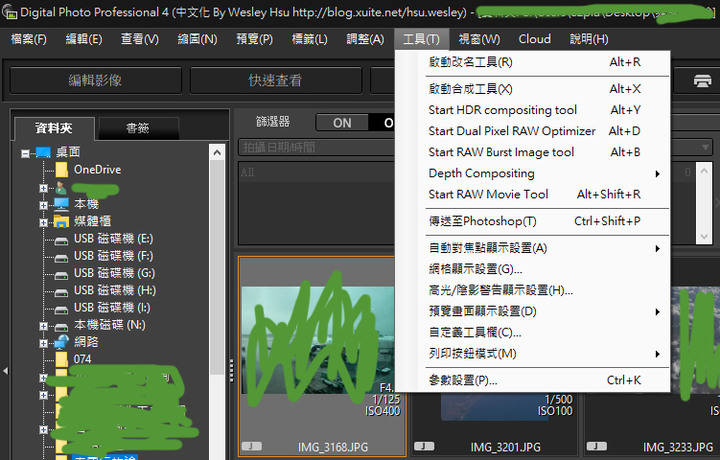720x460 pixels.
Task: Click the JPEG badge on IMG_3168.JPG
Action: click(252, 446)
